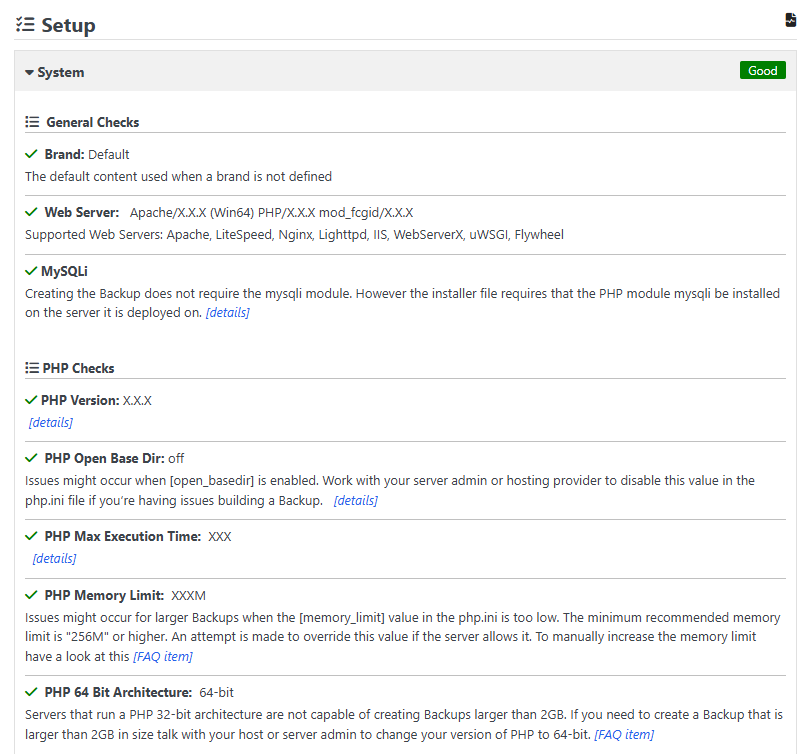Click the checkmark next to PHP 64 Bit Architecture
Image resolution: width=811 pixels, height=754 pixels.
tap(31, 692)
